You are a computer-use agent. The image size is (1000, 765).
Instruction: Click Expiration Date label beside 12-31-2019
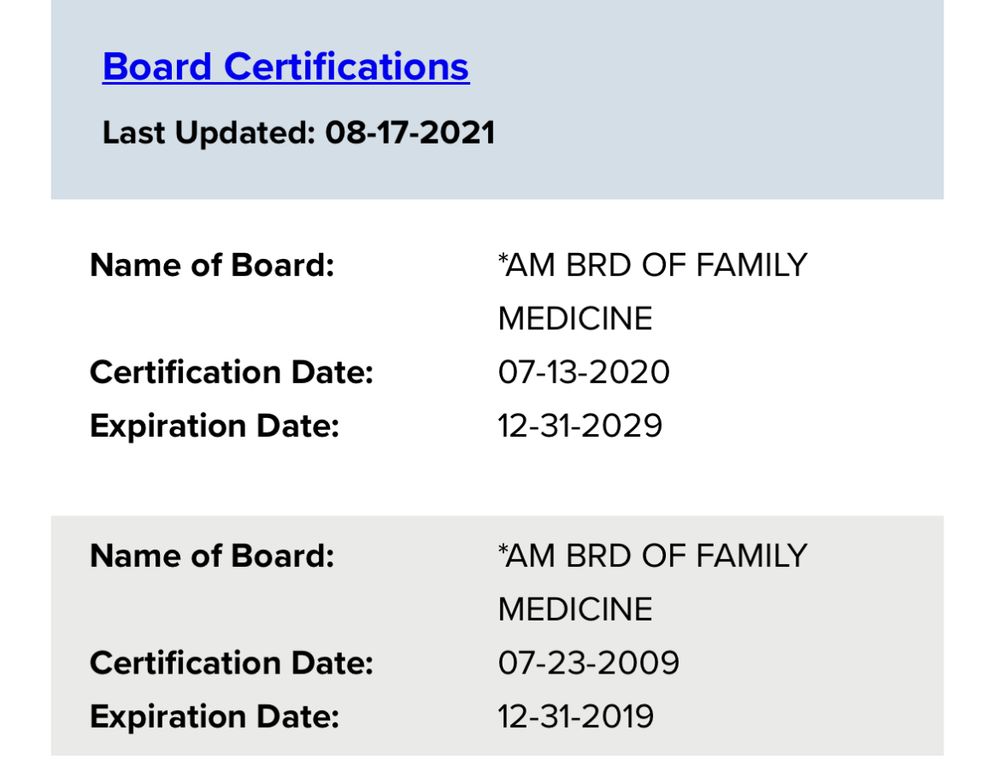click(x=215, y=717)
